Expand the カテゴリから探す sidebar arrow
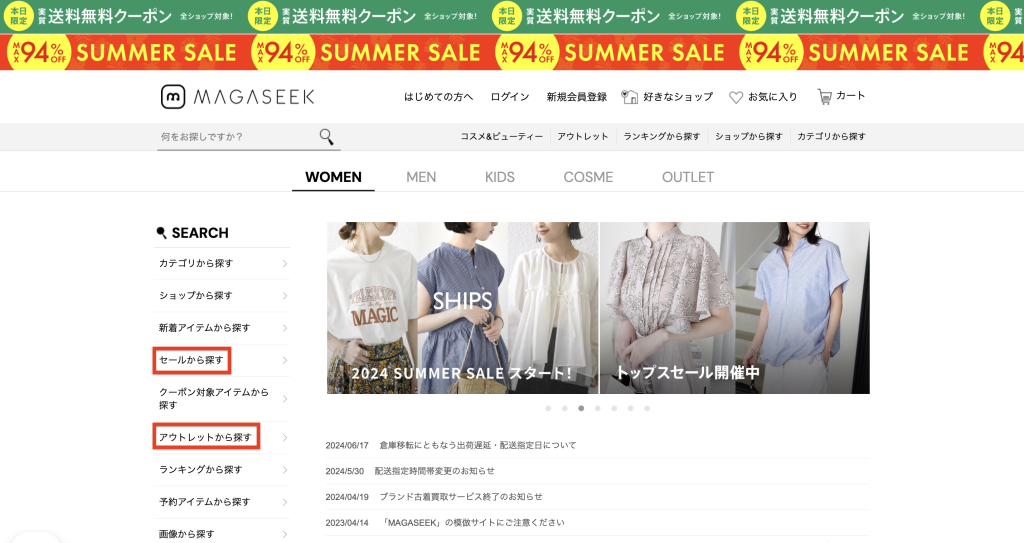The image size is (1024, 543). 285,263
